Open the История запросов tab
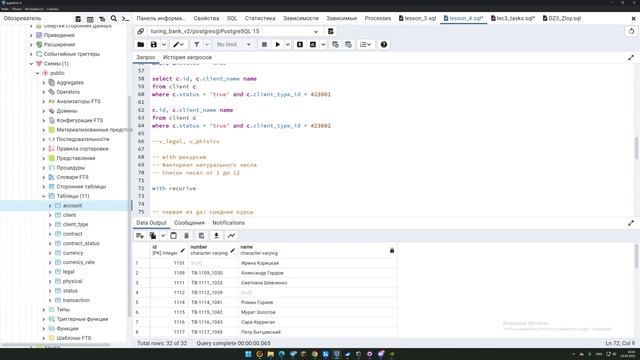This screenshot has width=640, height=360. point(187,58)
